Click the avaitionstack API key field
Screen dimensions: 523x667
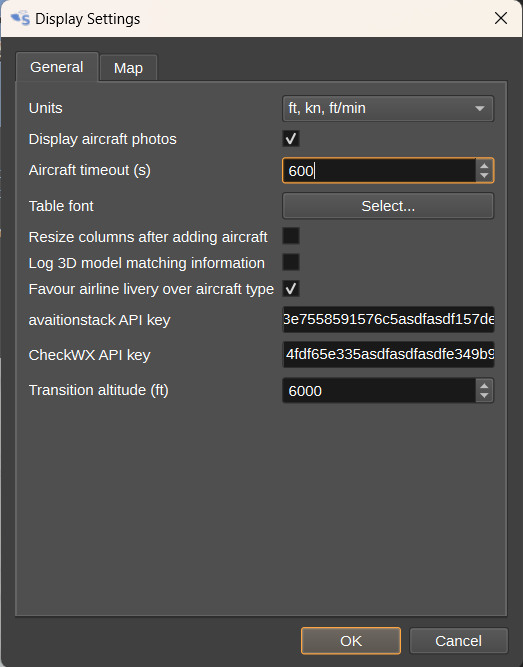pyautogui.click(x=388, y=319)
